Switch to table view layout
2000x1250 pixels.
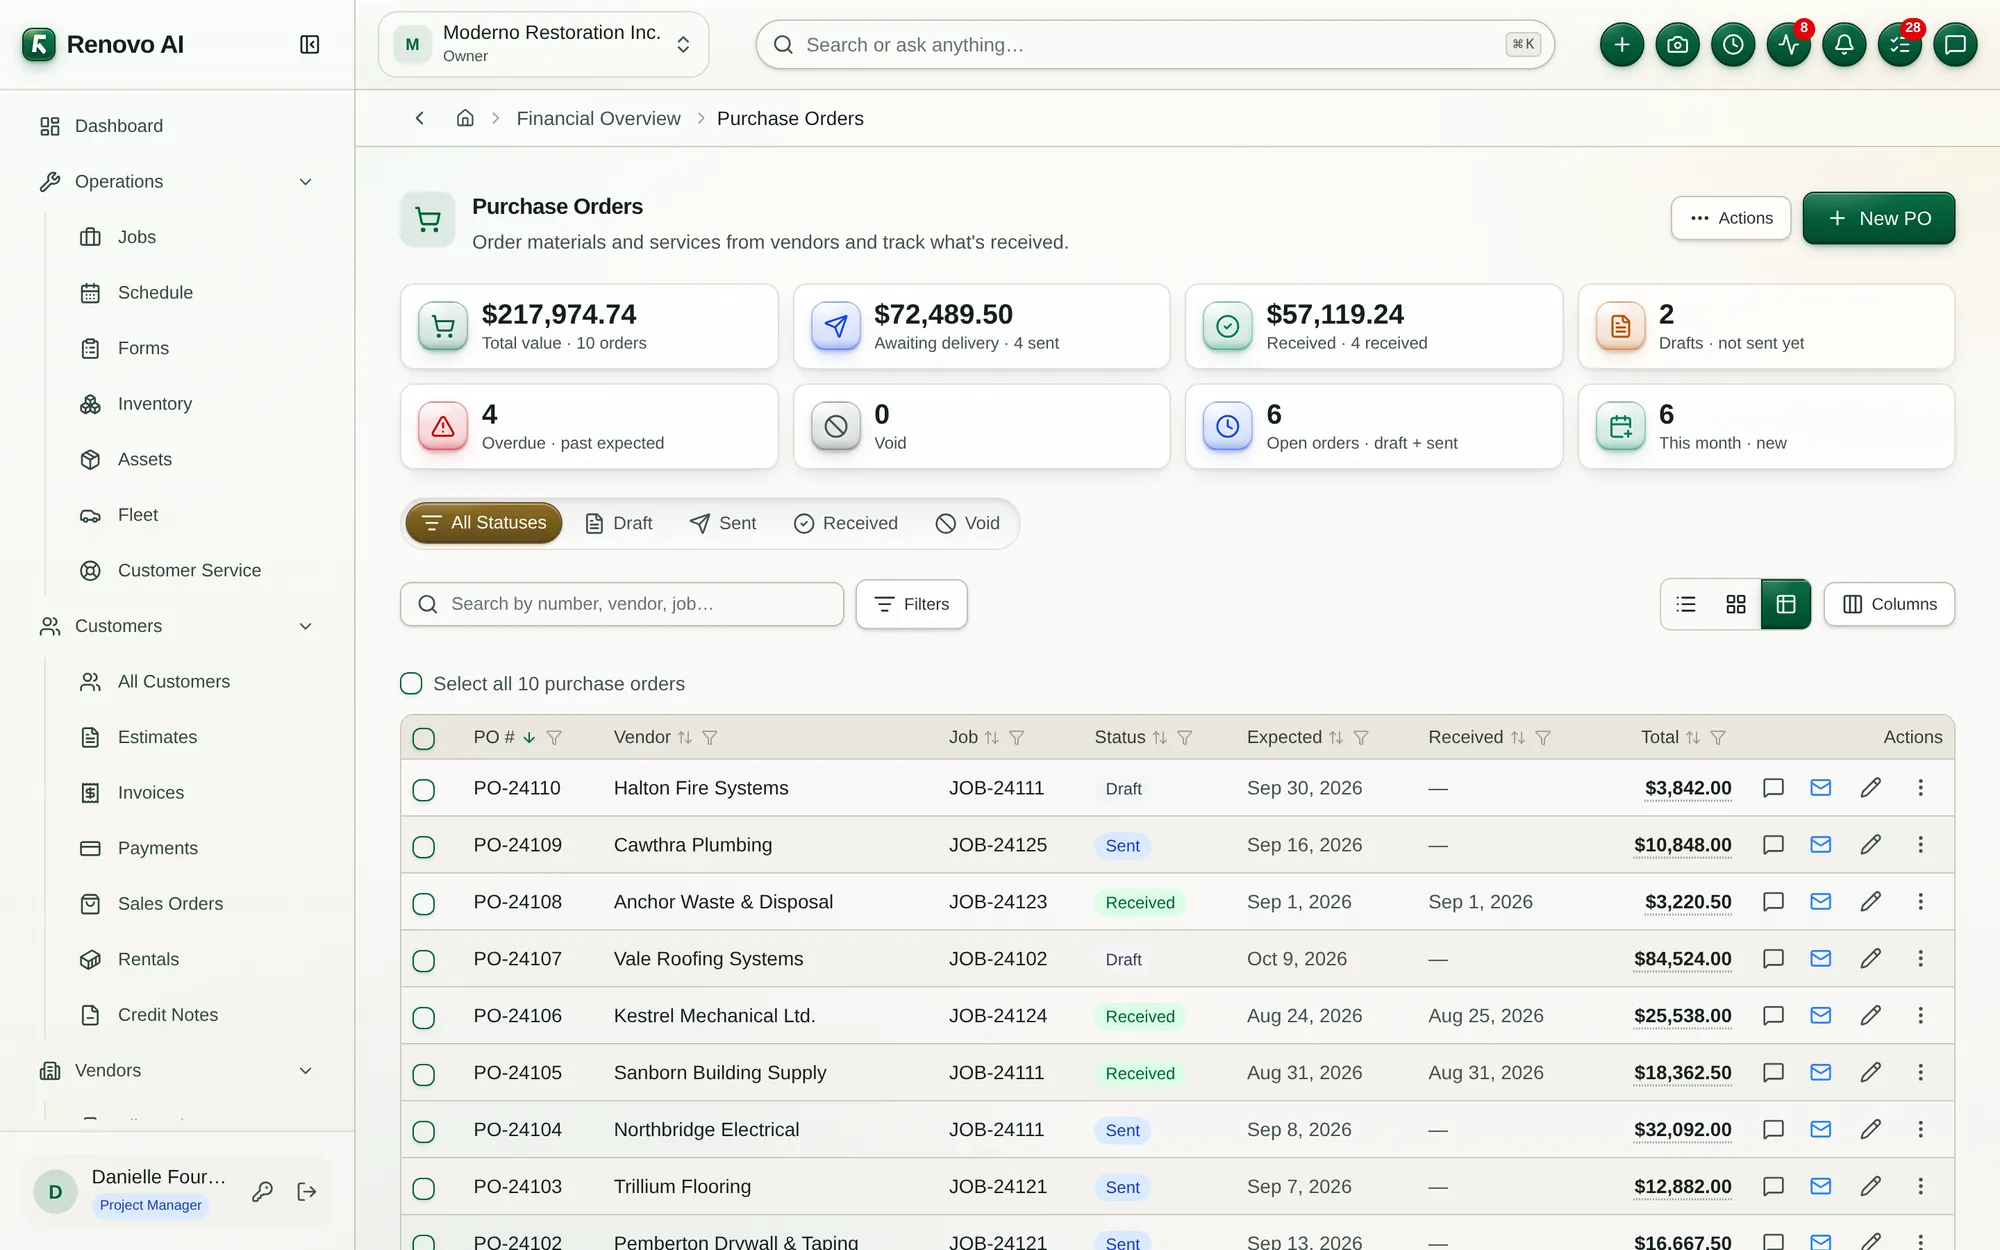pos(1786,604)
